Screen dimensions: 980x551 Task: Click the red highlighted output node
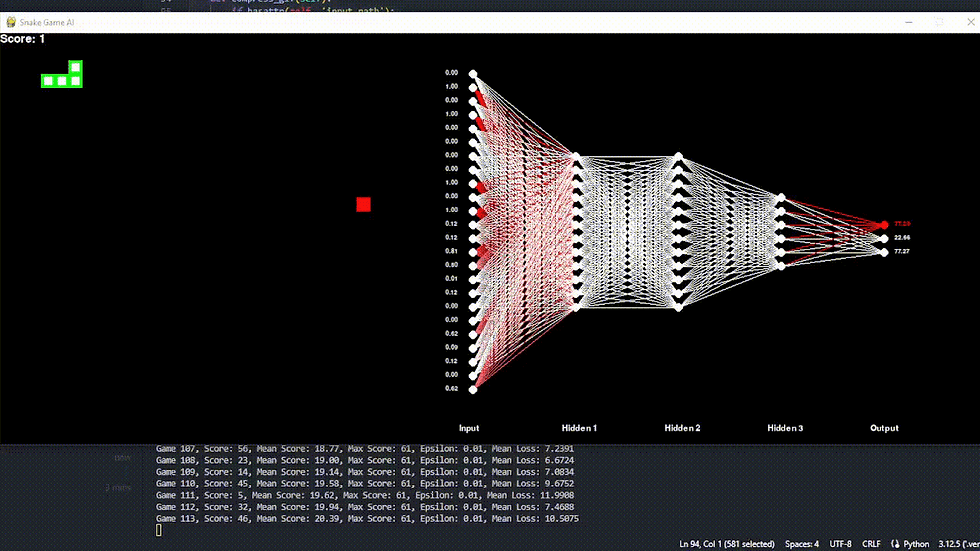884,225
